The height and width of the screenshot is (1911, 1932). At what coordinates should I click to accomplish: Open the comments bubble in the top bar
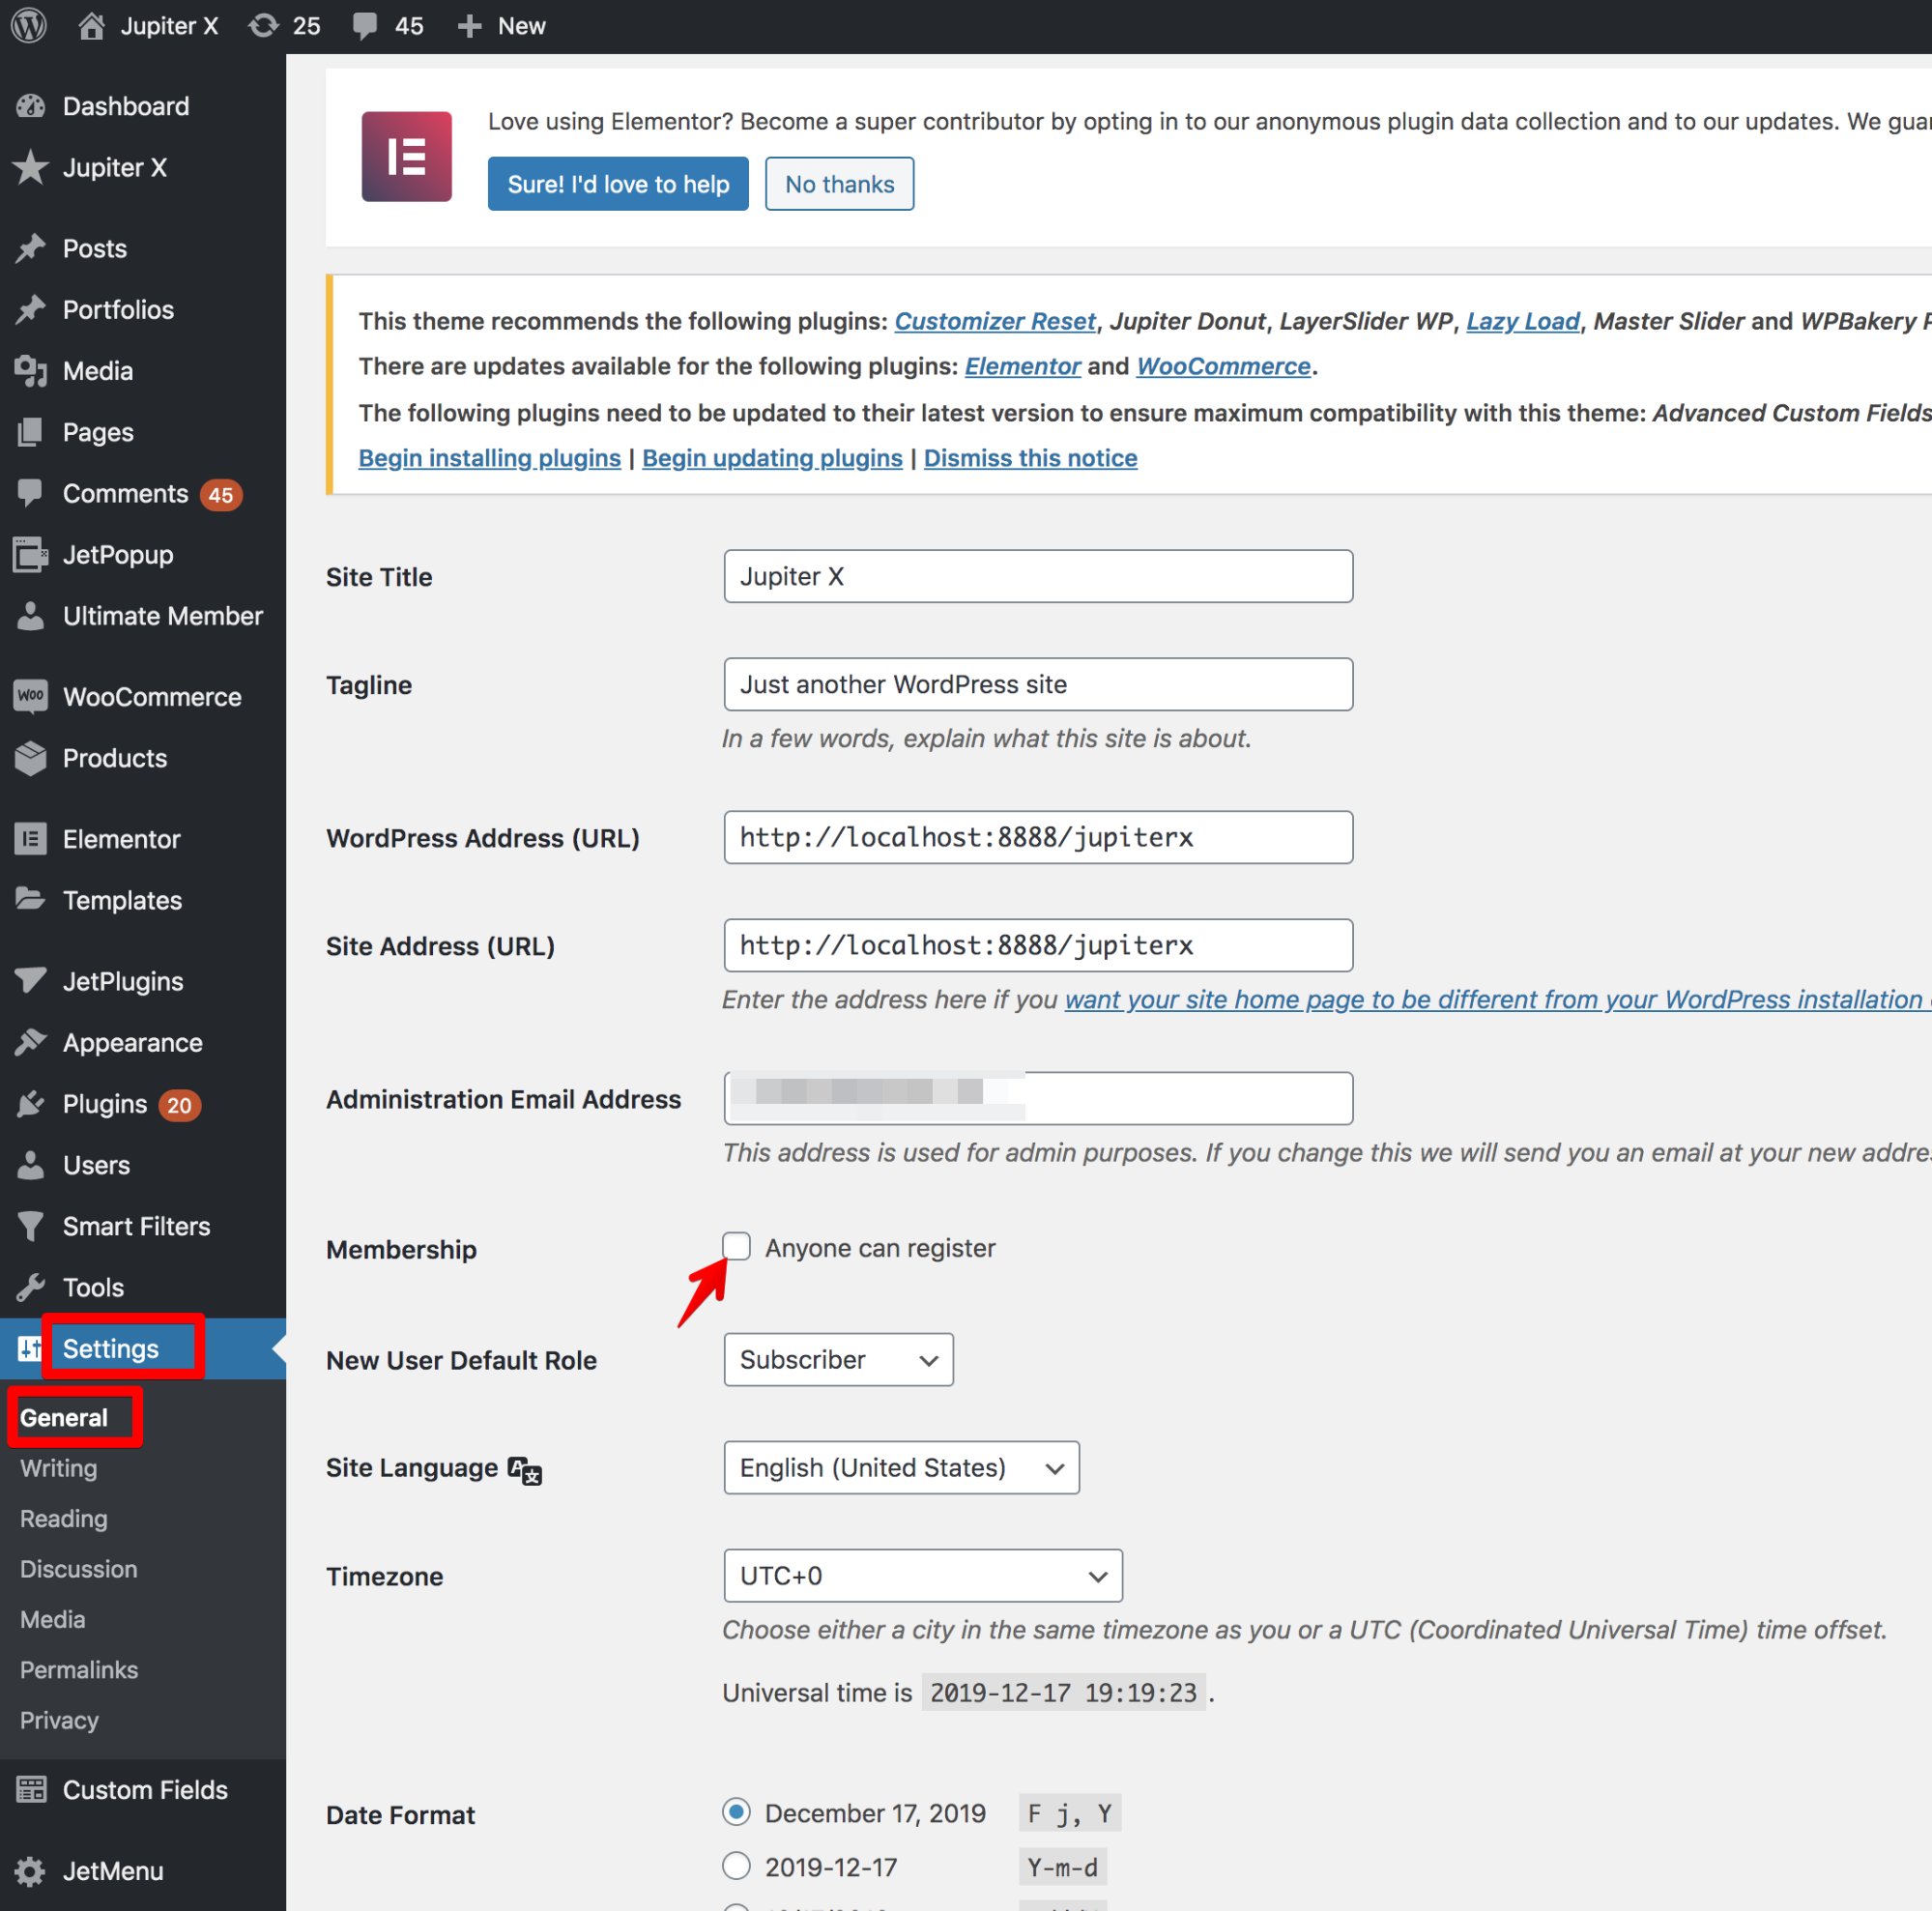(x=387, y=25)
